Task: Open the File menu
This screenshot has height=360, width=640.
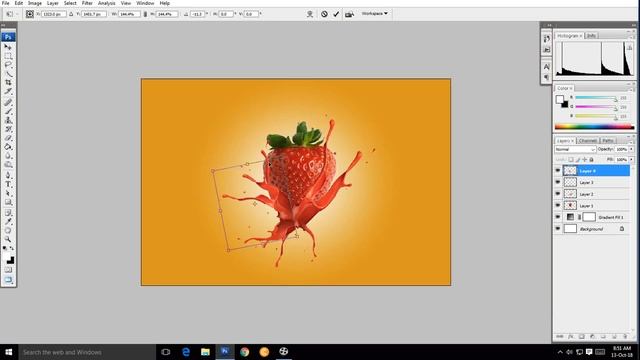Action: (6, 3)
